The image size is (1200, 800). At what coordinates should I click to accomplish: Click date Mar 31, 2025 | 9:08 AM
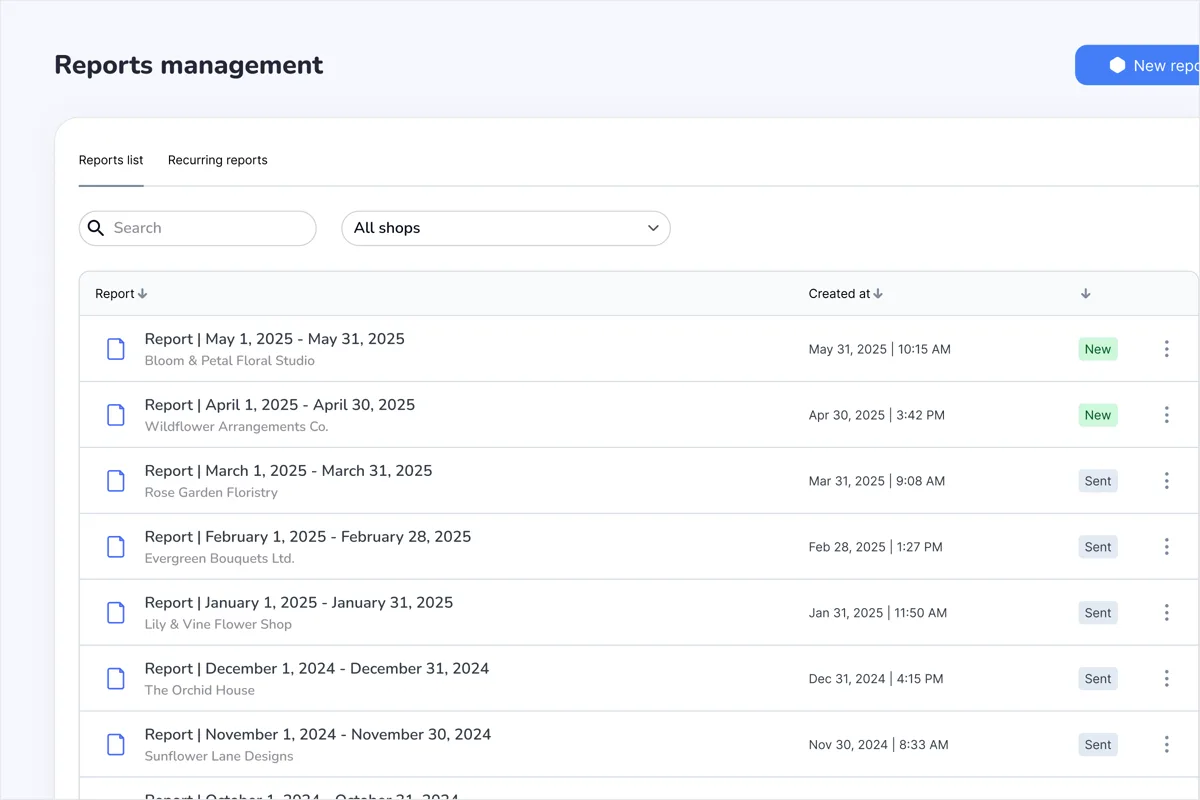(877, 482)
